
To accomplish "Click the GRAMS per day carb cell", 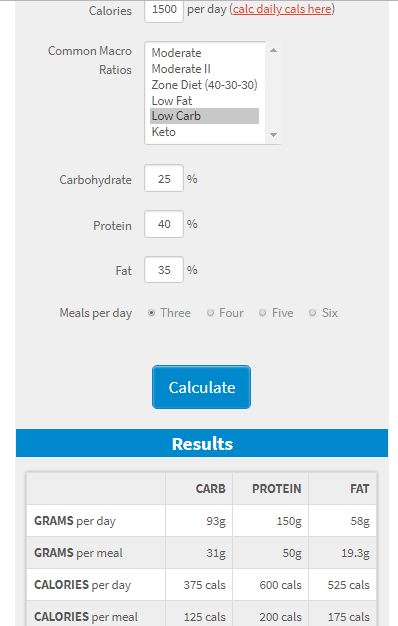I will tap(199, 521).
